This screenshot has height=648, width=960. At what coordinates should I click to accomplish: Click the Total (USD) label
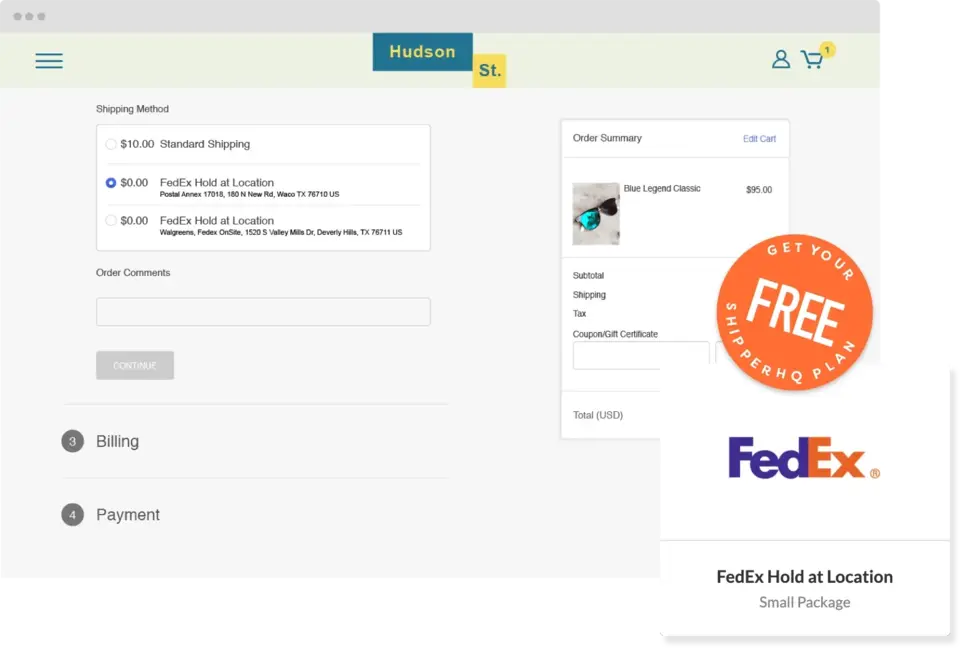598,415
